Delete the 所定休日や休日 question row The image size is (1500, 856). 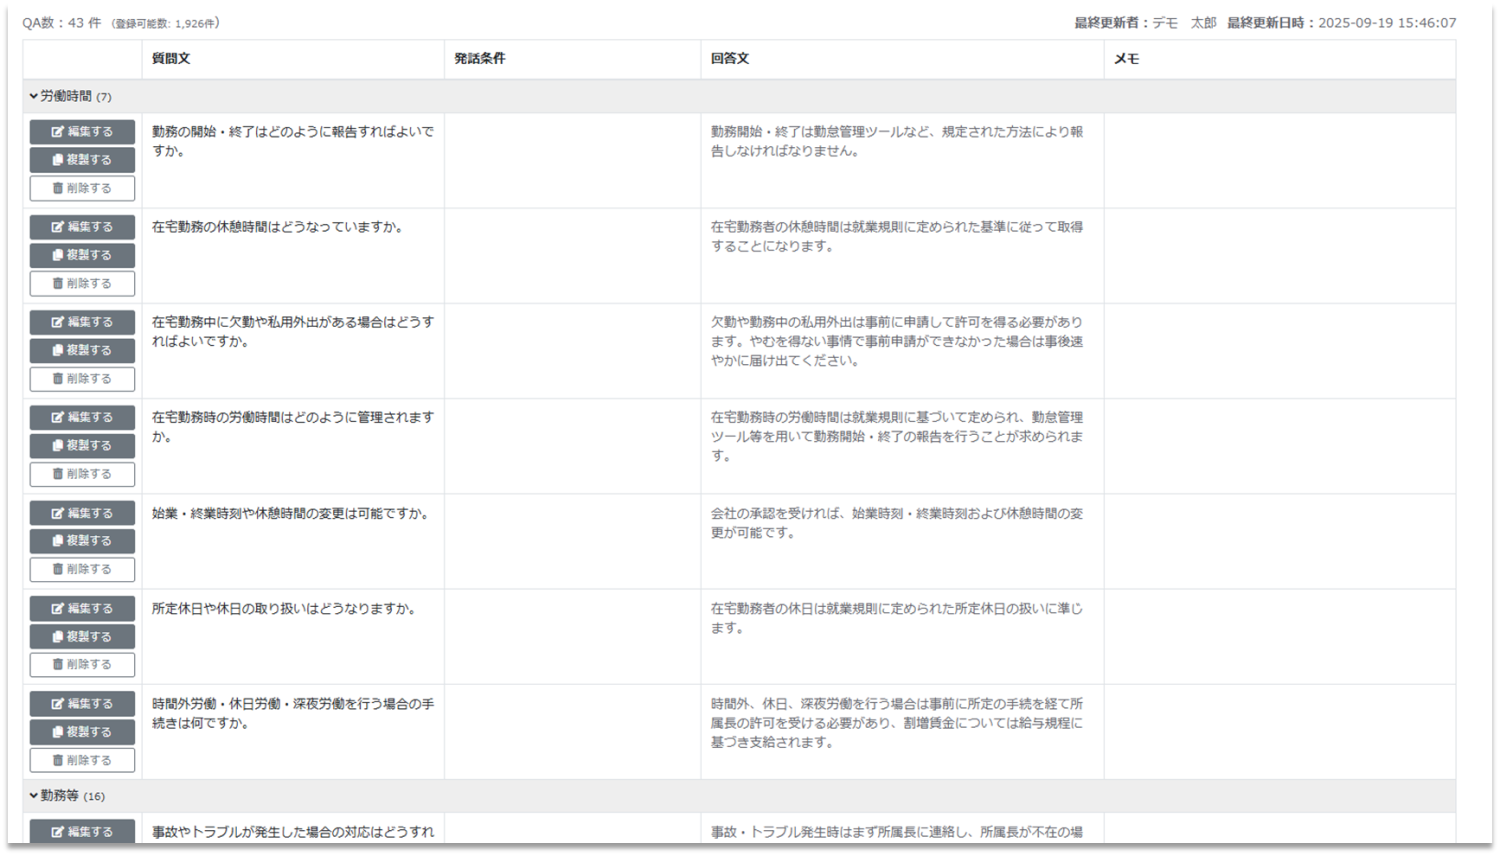coord(82,665)
